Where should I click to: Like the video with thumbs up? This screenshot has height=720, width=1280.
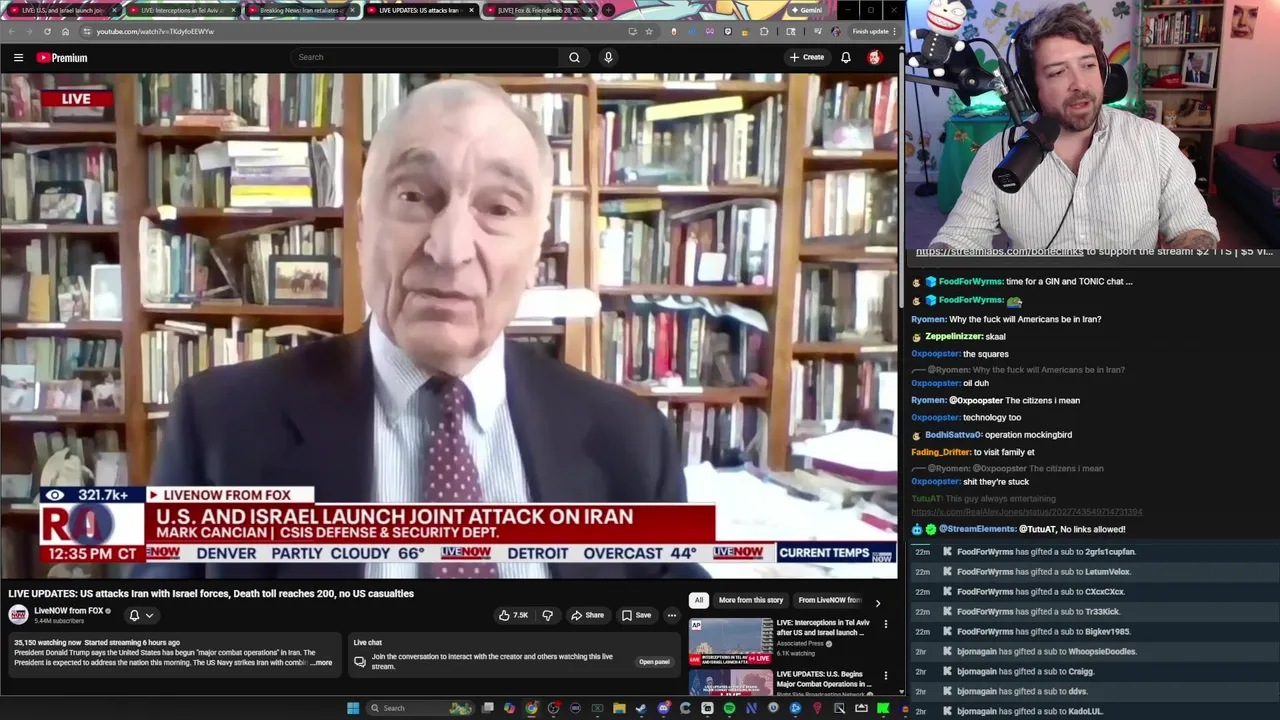[x=514, y=615]
